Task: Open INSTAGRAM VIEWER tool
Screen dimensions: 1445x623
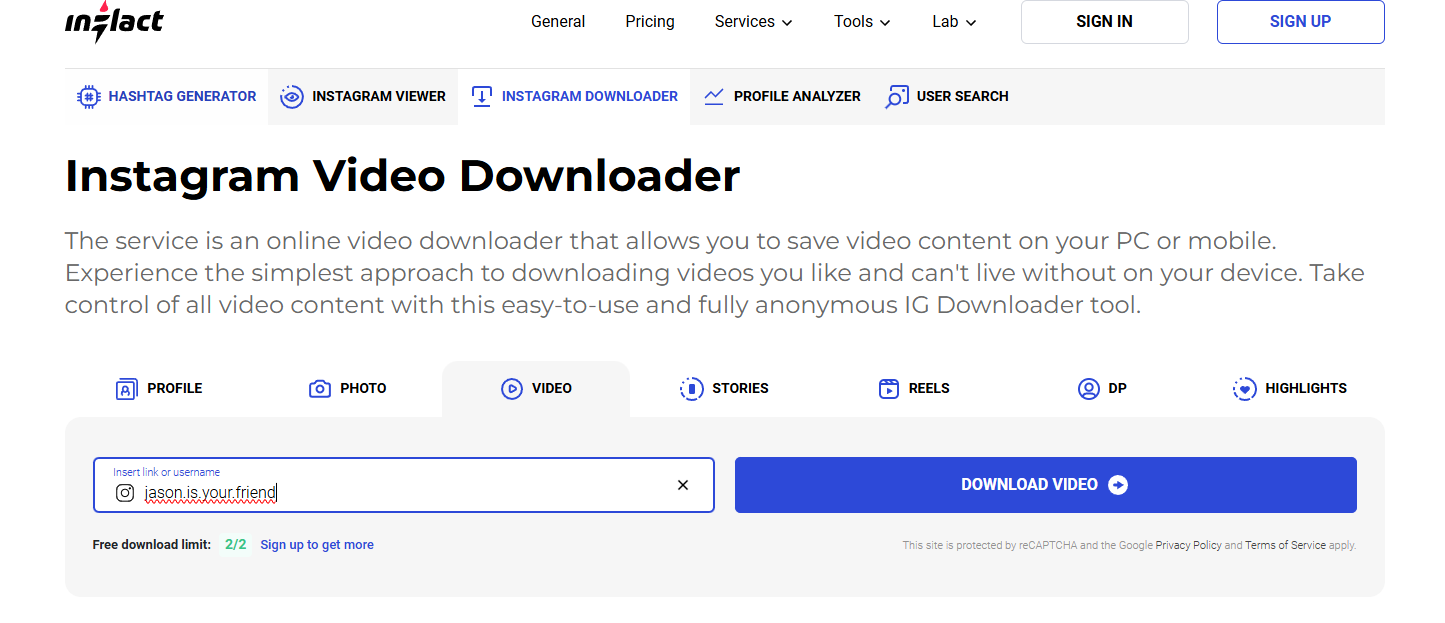Action: [363, 97]
